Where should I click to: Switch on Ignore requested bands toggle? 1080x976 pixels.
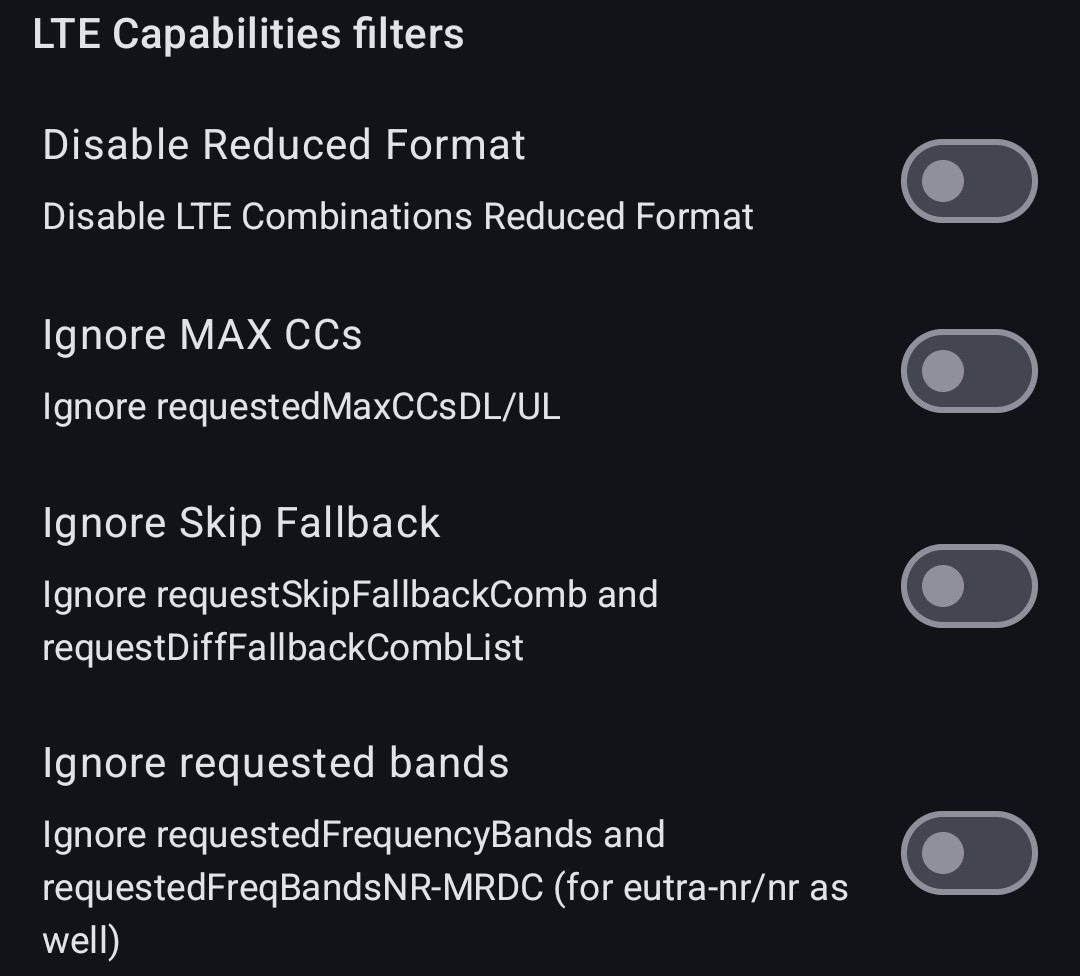968,853
